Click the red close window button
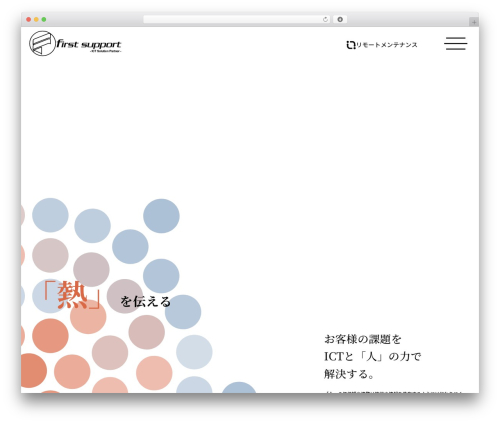Screen dimensions: 500x423 [x=29, y=19]
